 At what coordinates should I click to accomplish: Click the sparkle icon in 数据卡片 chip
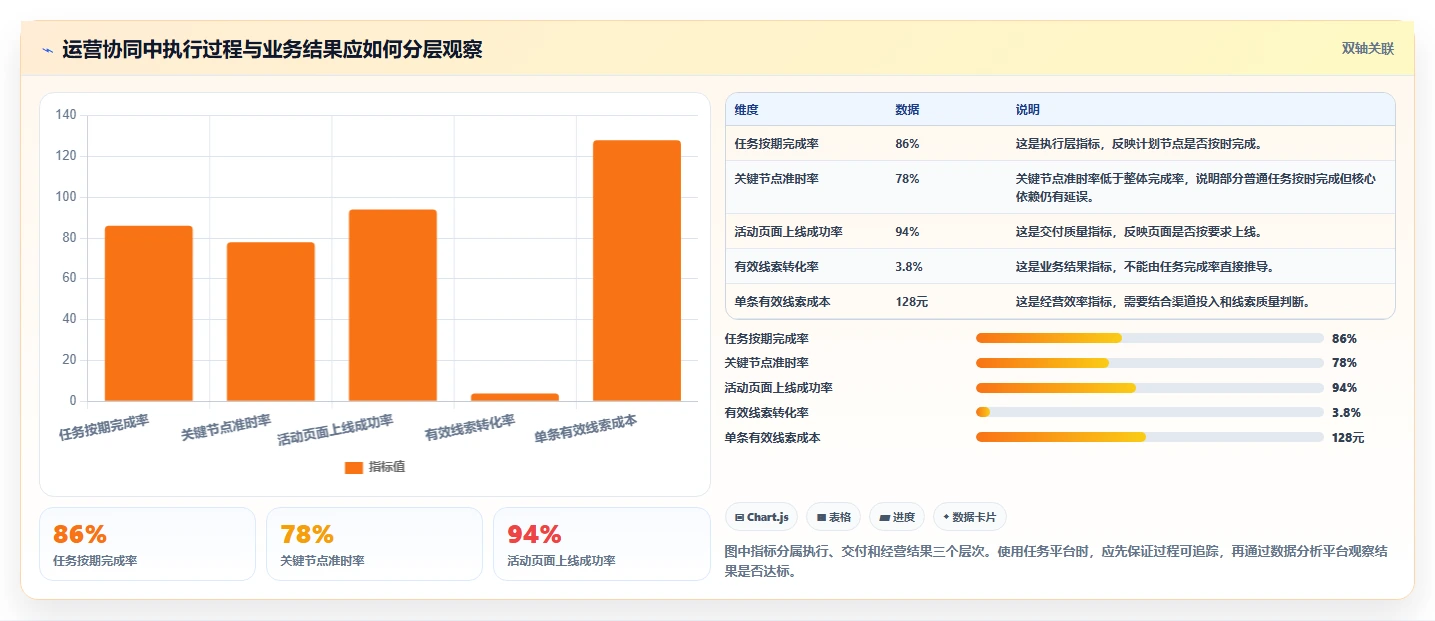pos(946,517)
